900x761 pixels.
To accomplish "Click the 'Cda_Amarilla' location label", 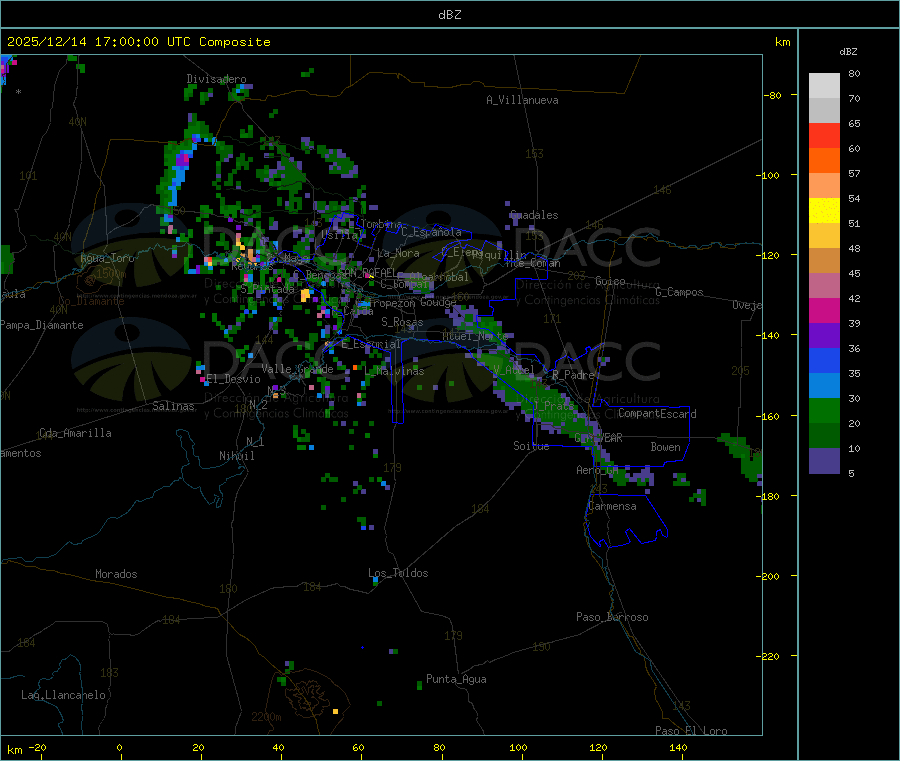I will pyautogui.click(x=75, y=433).
